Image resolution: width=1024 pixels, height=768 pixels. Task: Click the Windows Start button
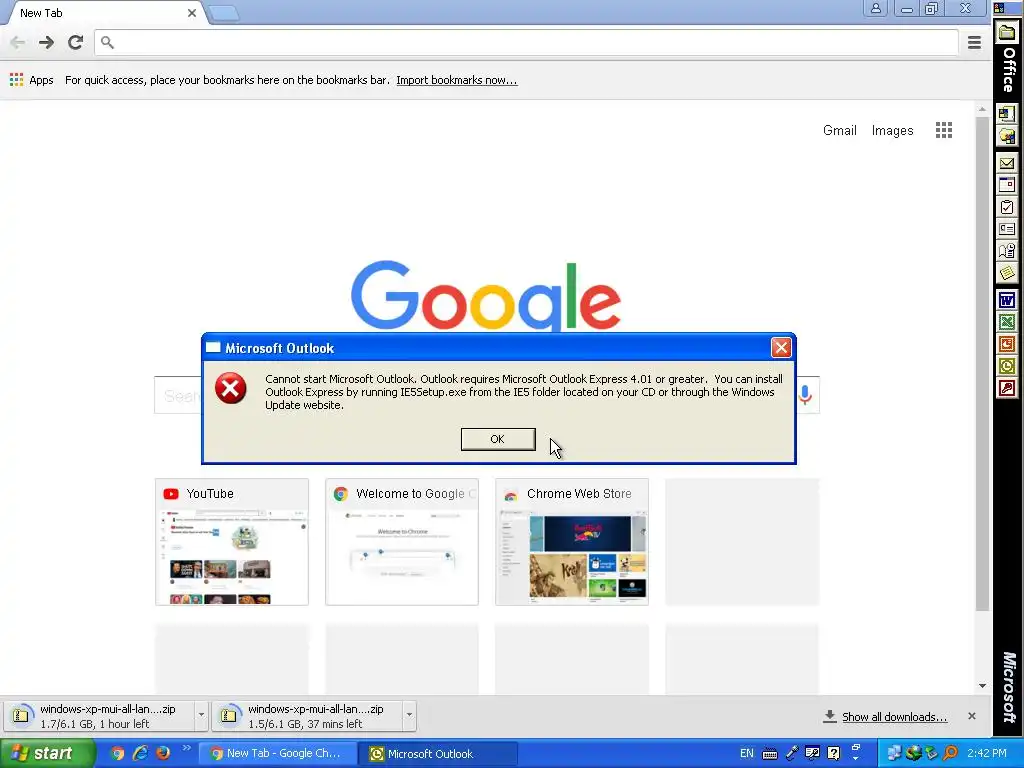46,753
